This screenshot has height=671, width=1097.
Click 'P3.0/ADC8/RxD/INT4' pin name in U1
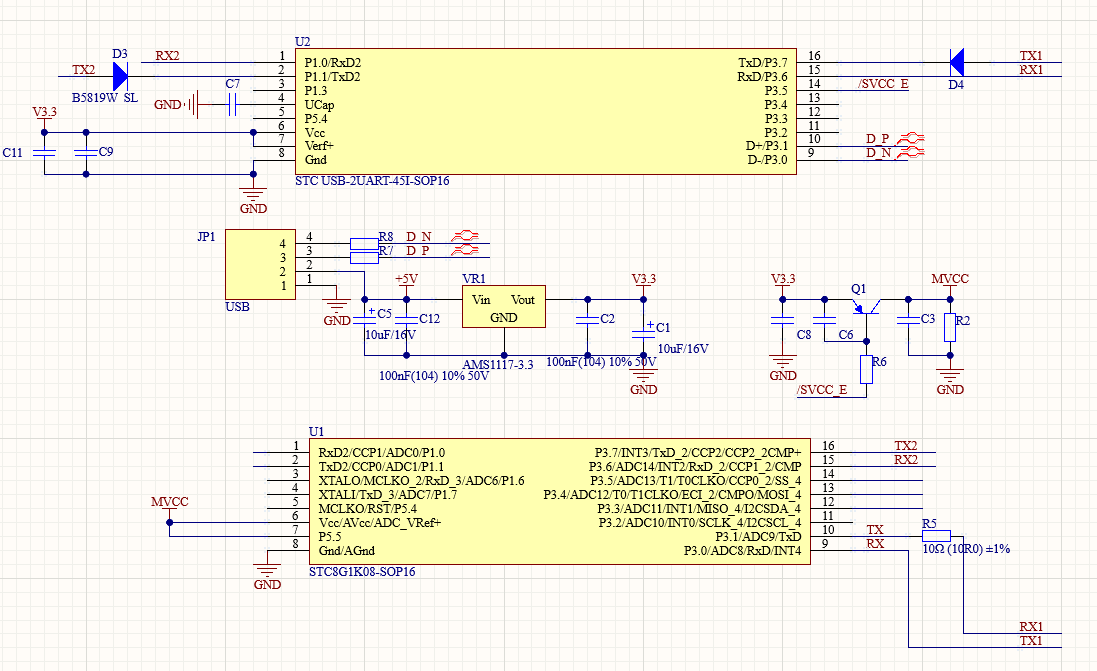point(742,551)
